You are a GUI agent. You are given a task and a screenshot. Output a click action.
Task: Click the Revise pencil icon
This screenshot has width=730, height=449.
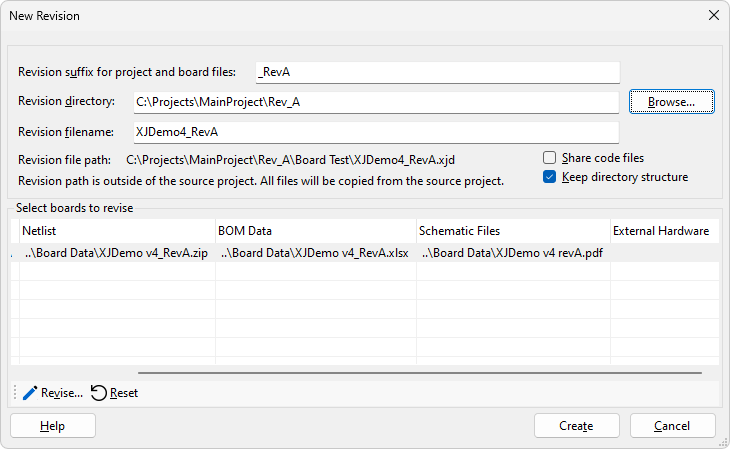tap(29, 393)
